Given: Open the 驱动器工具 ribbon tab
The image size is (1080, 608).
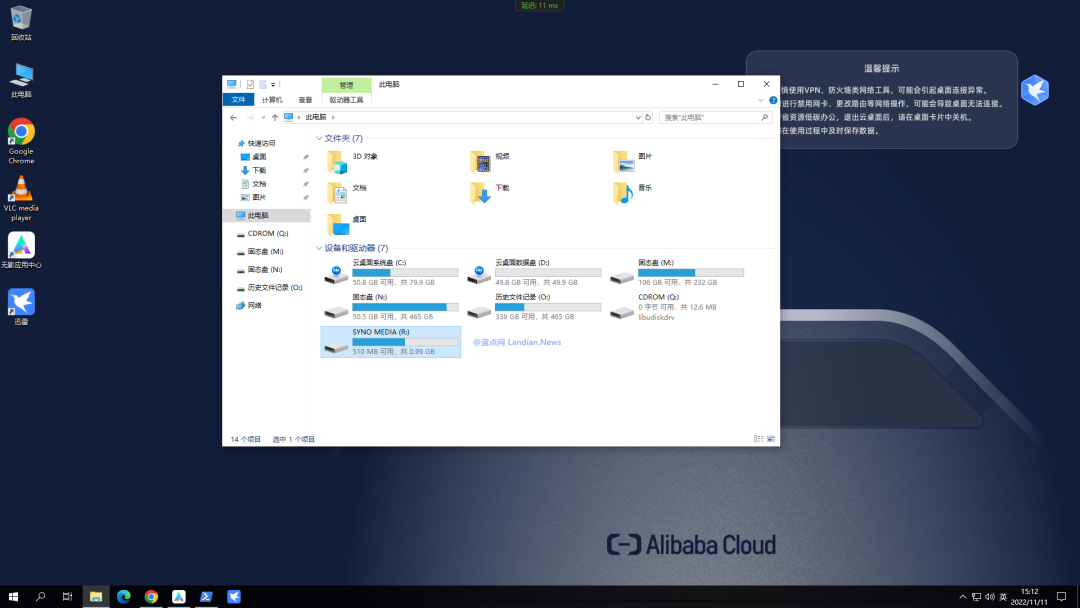Looking at the screenshot, I should pyautogui.click(x=346, y=100).
